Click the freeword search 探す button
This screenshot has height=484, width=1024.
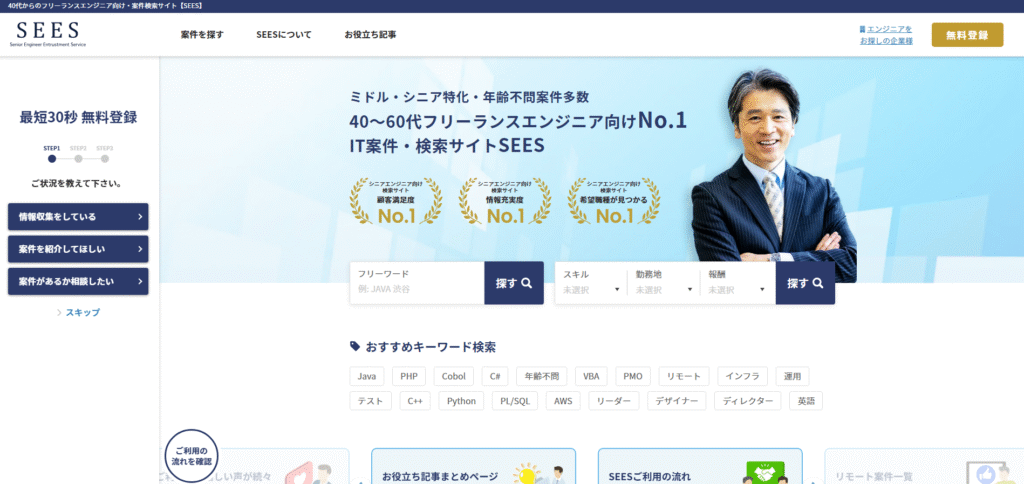point(514,283)
